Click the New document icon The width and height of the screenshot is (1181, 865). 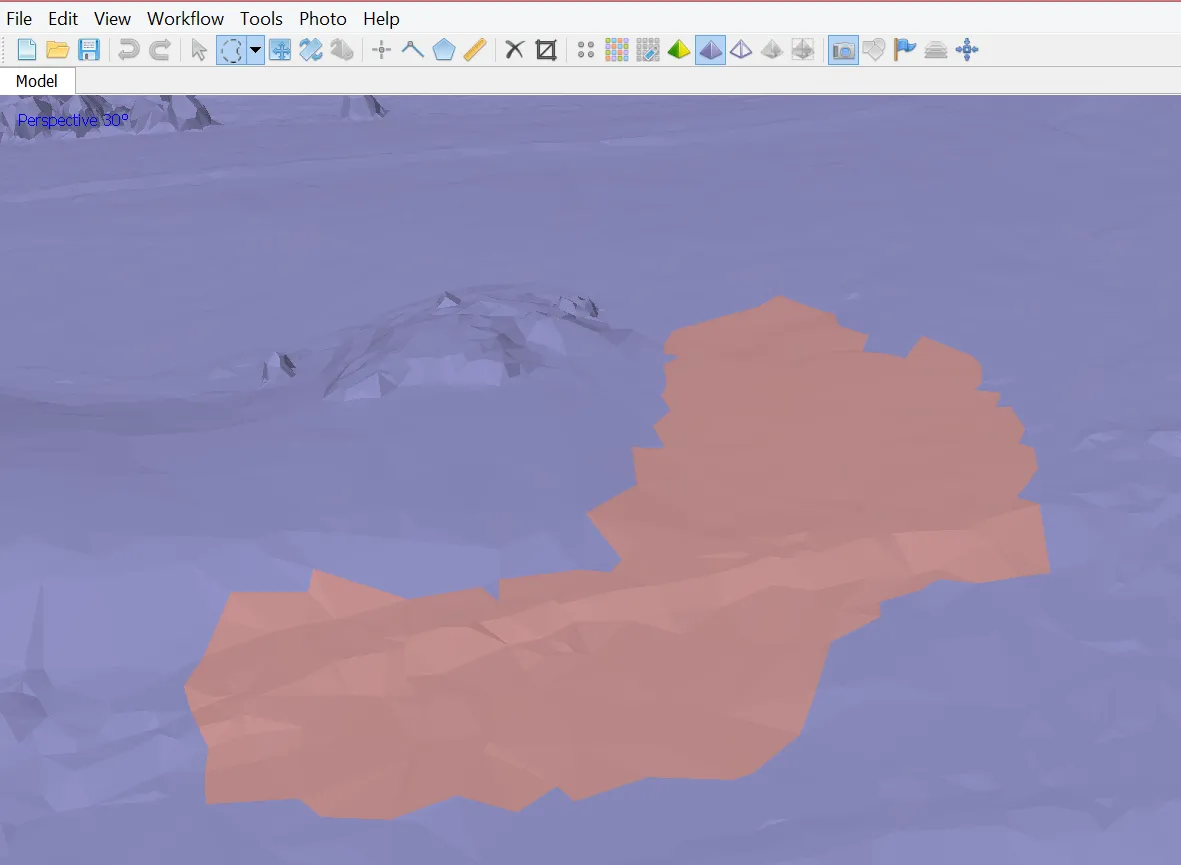pos(27,50)
